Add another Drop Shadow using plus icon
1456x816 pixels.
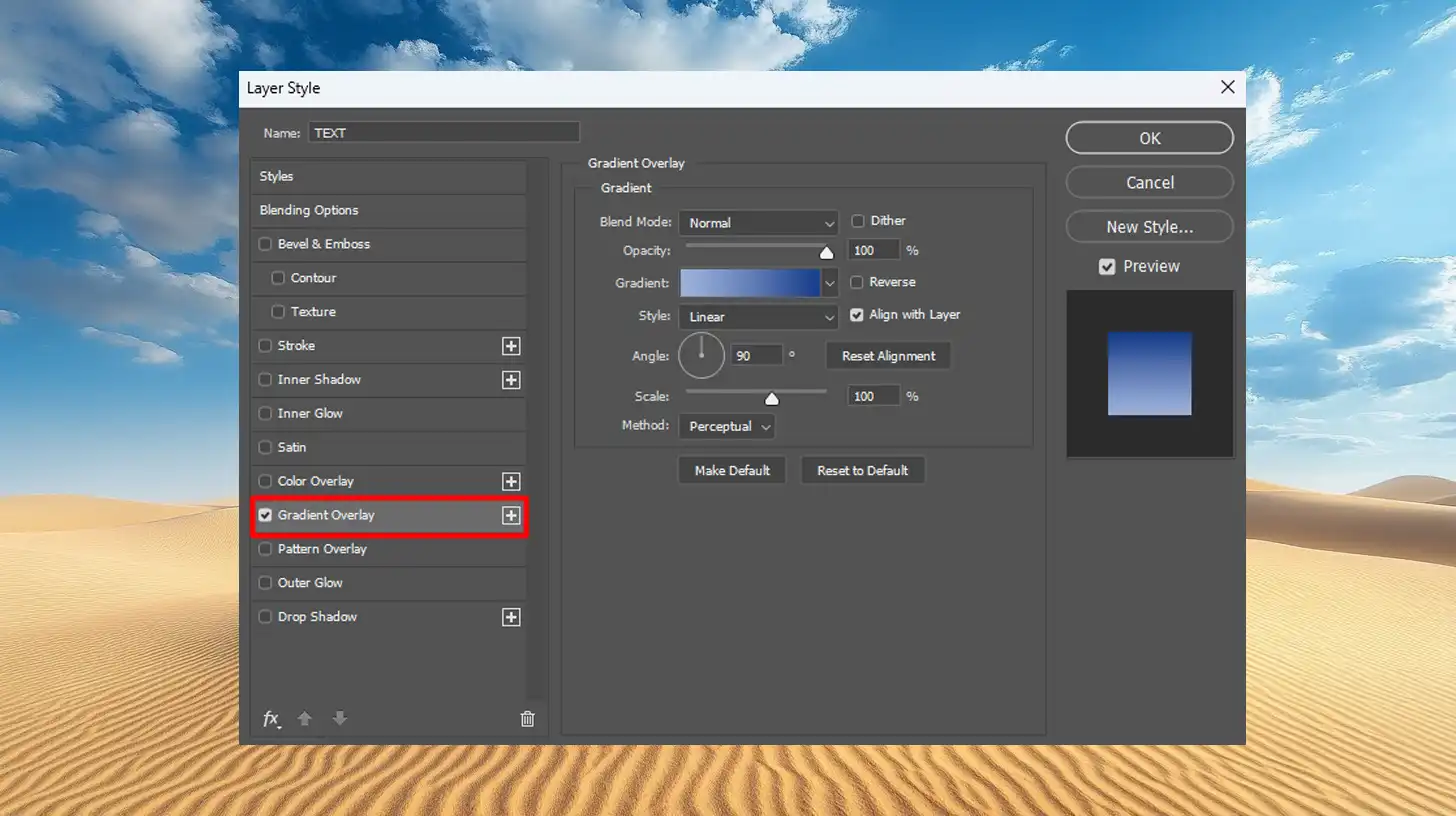(x=511, y=617)
